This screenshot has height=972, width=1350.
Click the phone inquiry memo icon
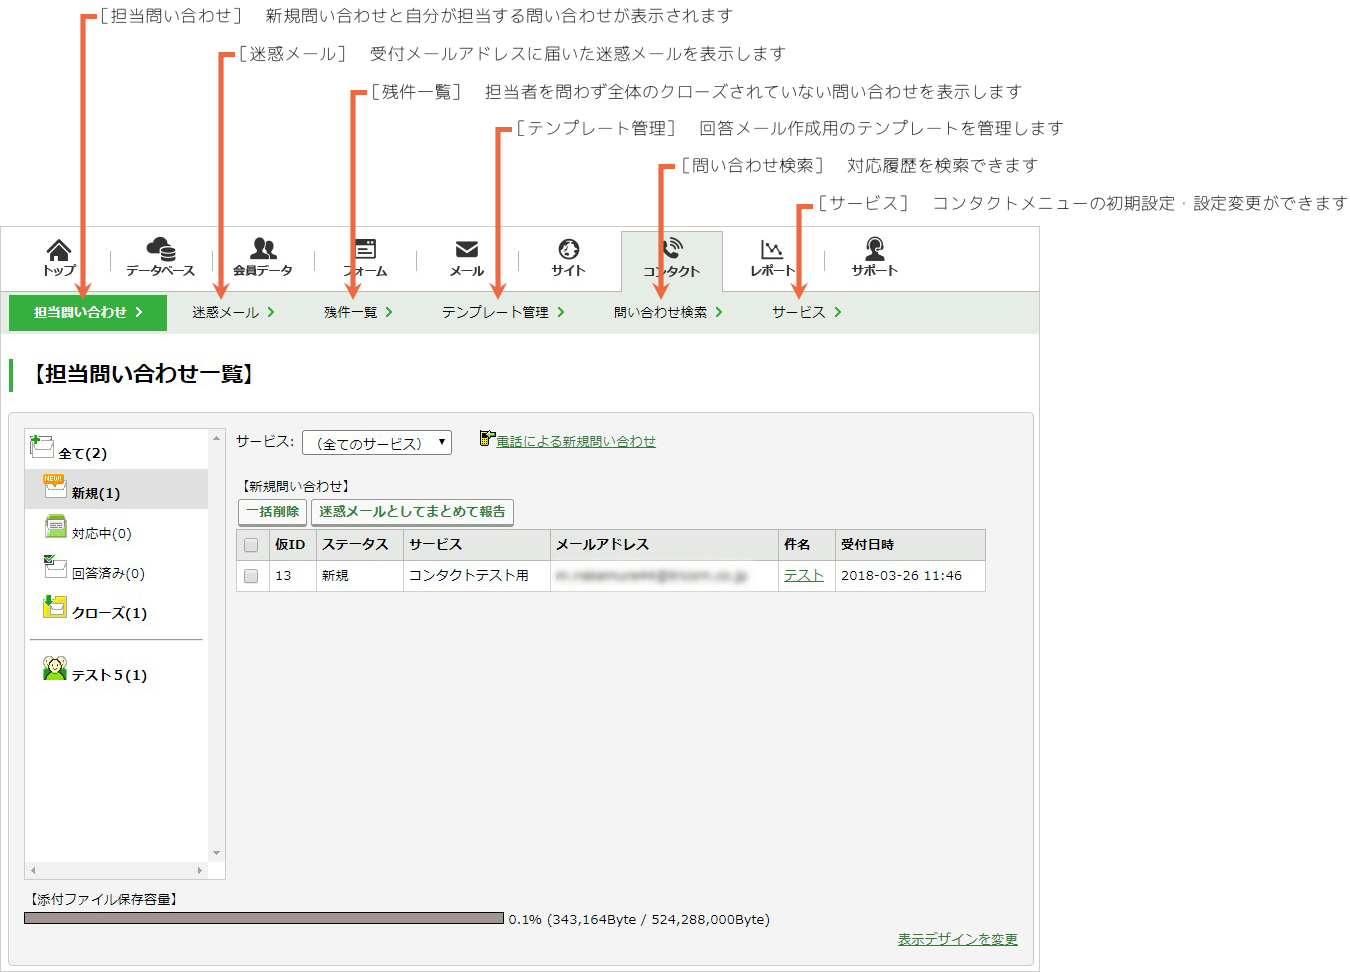(x=487, y=438)
